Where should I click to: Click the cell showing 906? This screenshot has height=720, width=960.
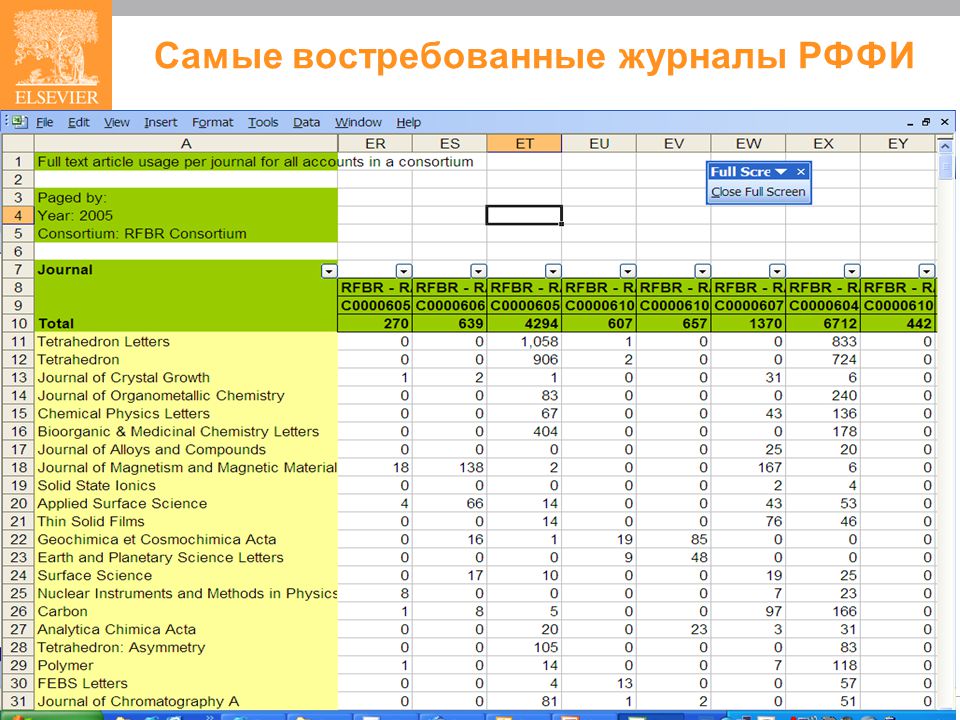525,359
